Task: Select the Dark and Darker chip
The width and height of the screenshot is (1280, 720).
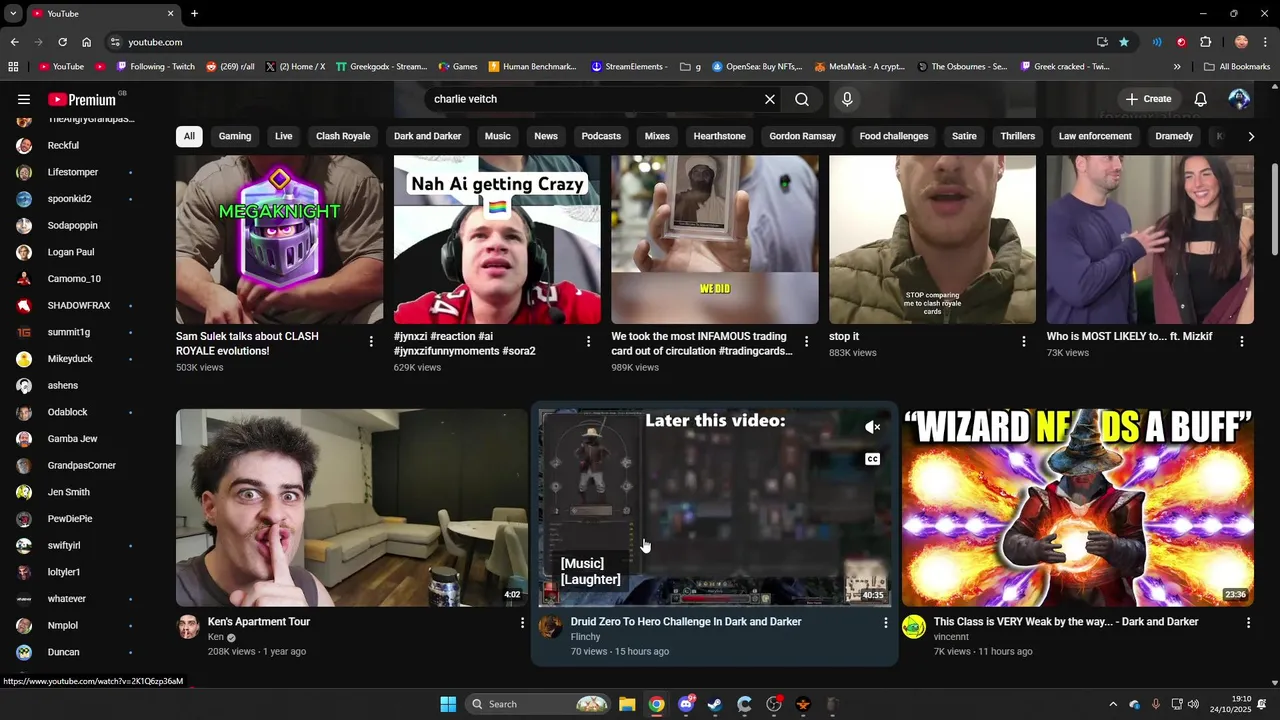Action: click(428, 136)
